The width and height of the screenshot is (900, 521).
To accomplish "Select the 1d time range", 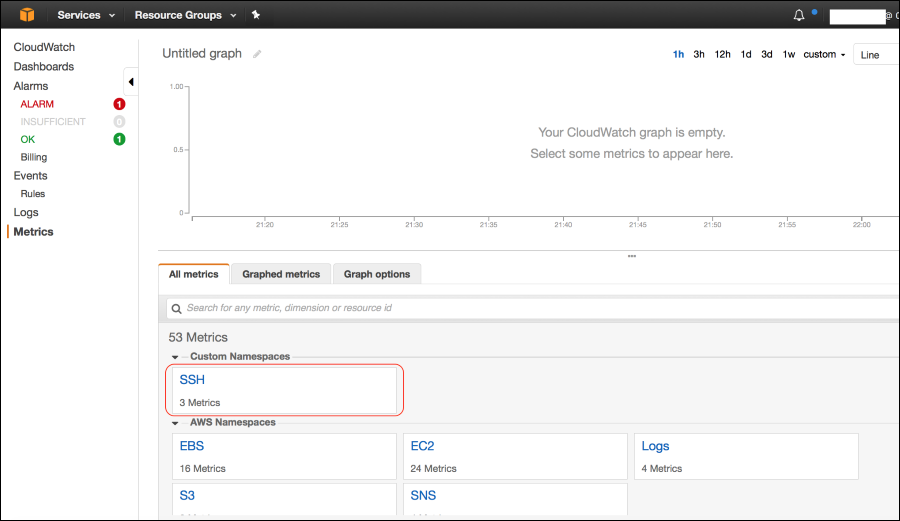I will coord(746,55).
